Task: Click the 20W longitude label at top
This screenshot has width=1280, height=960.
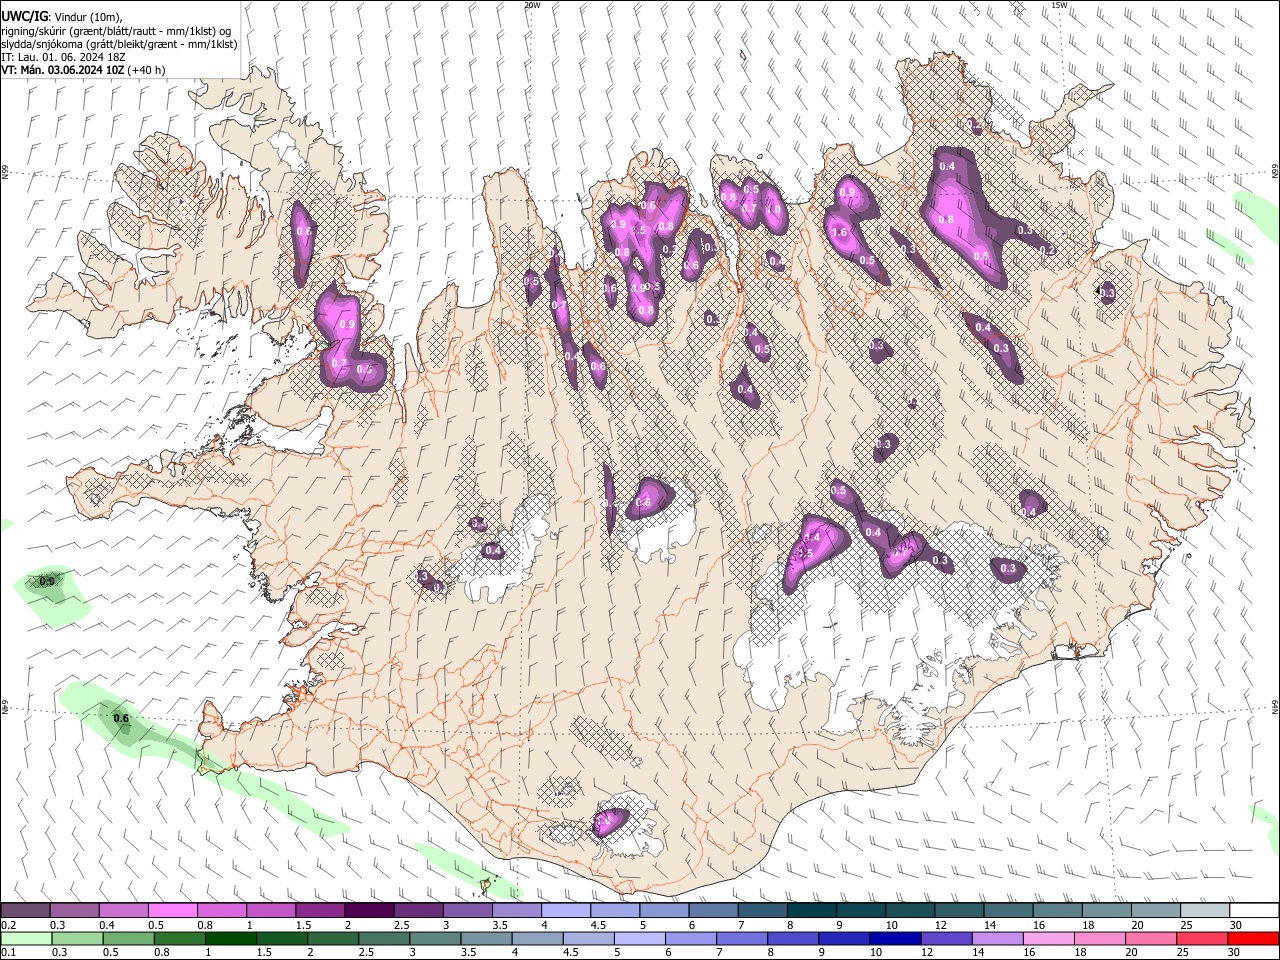Action: coord(533,5)
